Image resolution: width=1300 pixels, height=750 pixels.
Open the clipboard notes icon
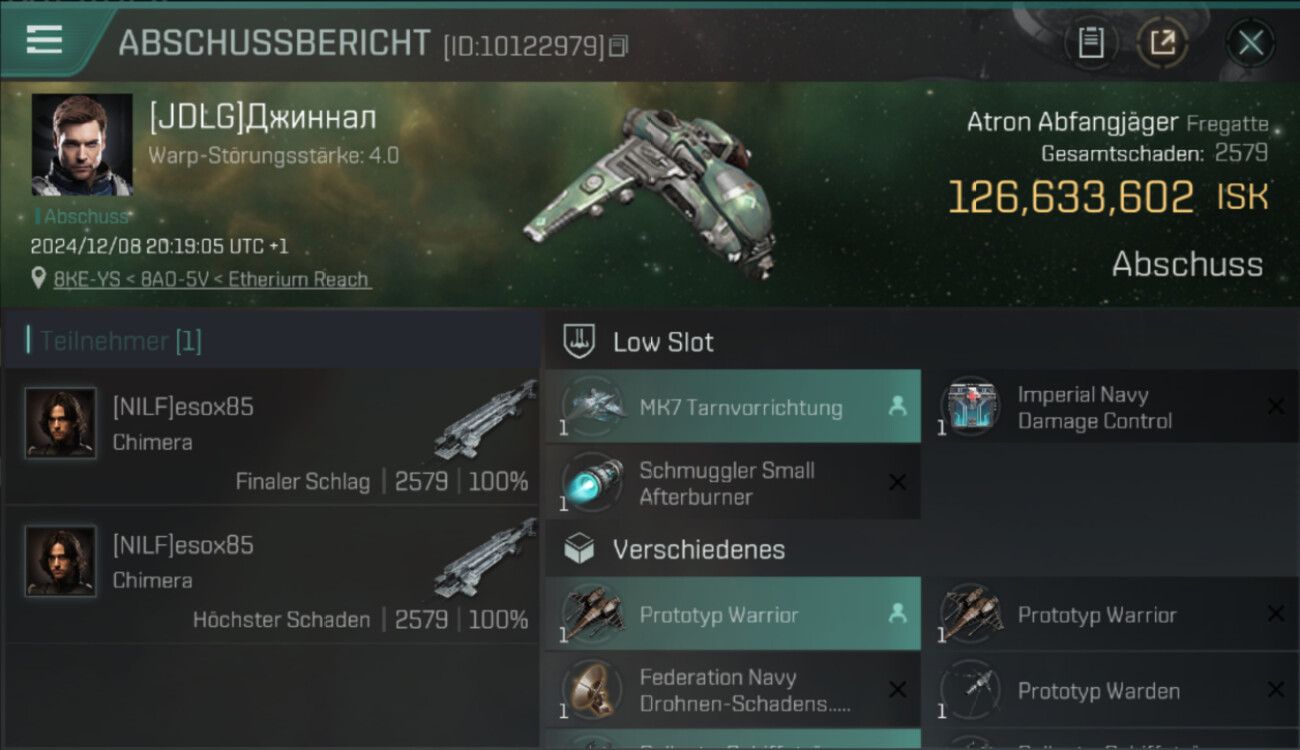pyautogui.click(x=1091, y=43)
